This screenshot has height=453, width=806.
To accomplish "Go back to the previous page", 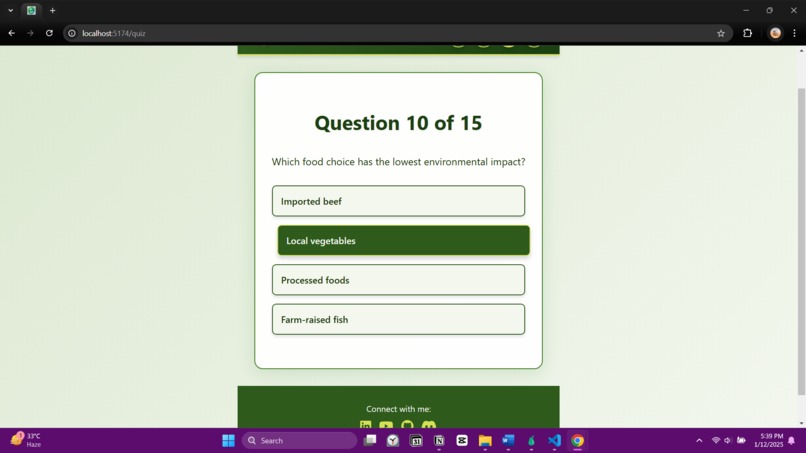I will pyautogui.click(x=11, y=33).
